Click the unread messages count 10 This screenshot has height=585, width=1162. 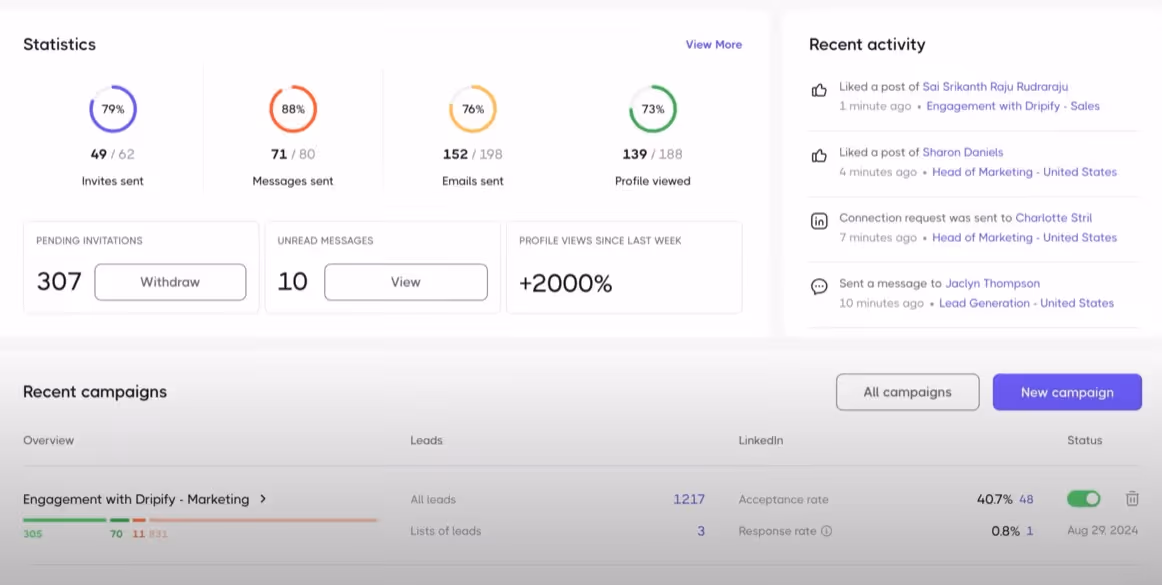coord(293,282)
